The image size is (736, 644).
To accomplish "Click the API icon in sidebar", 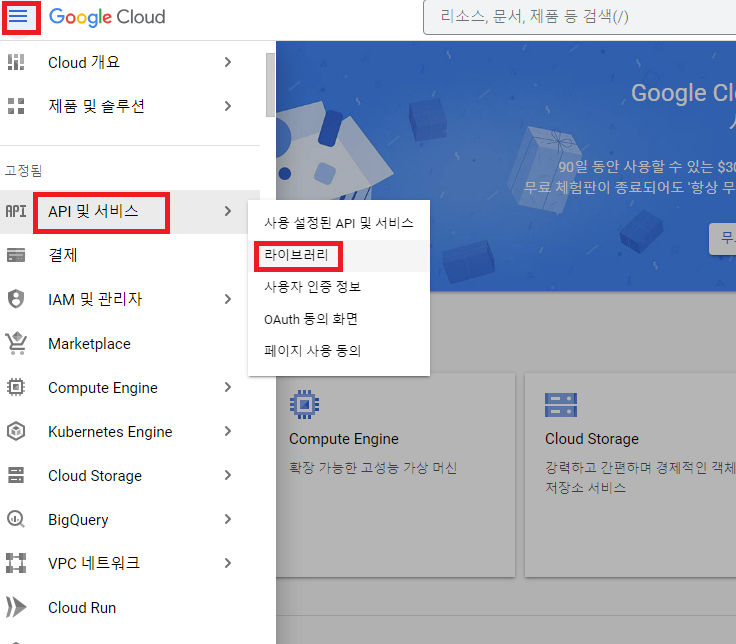I will tap(16, 211).
